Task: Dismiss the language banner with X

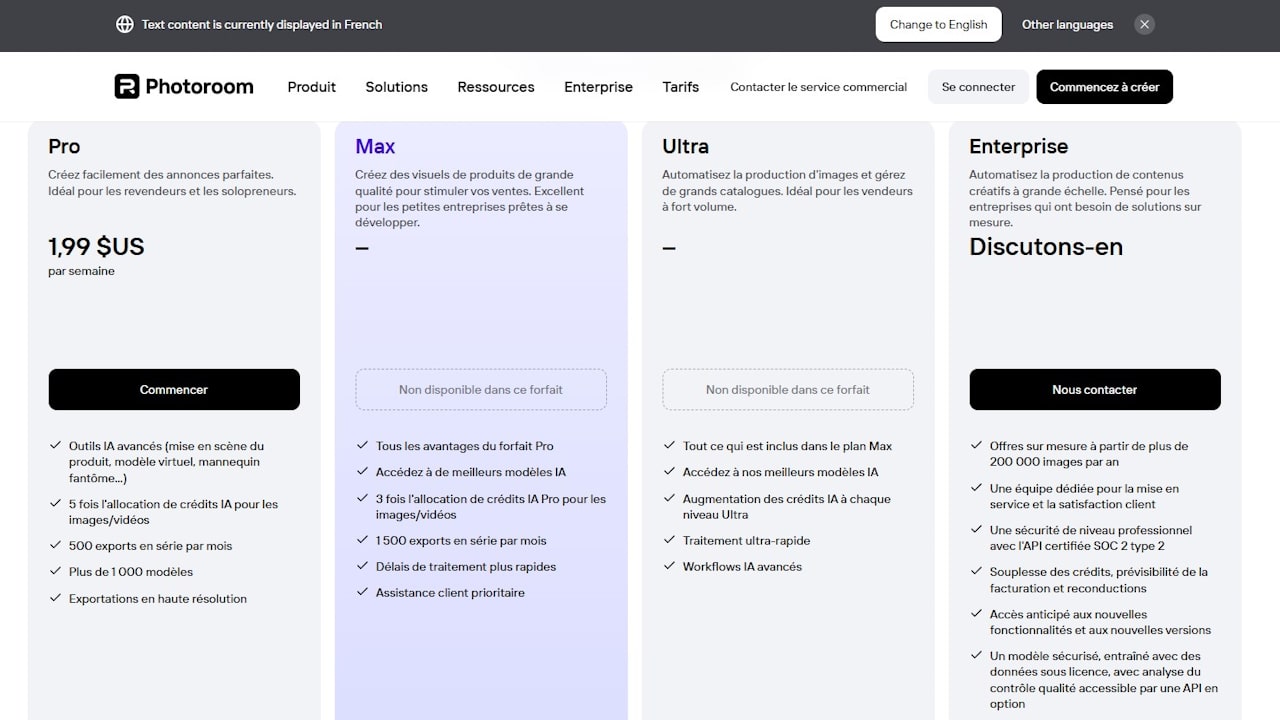Action: (x=1145, y=25)
